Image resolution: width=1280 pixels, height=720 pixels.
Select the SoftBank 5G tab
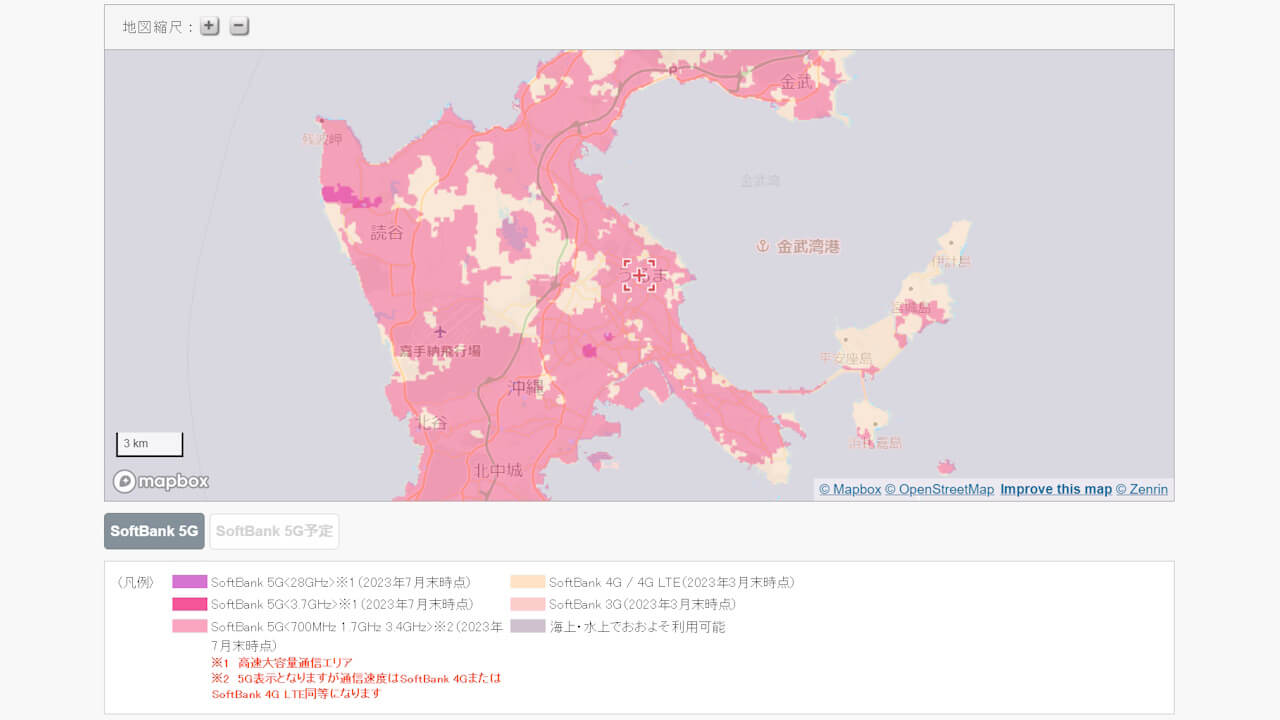click(x=153, y=531)
